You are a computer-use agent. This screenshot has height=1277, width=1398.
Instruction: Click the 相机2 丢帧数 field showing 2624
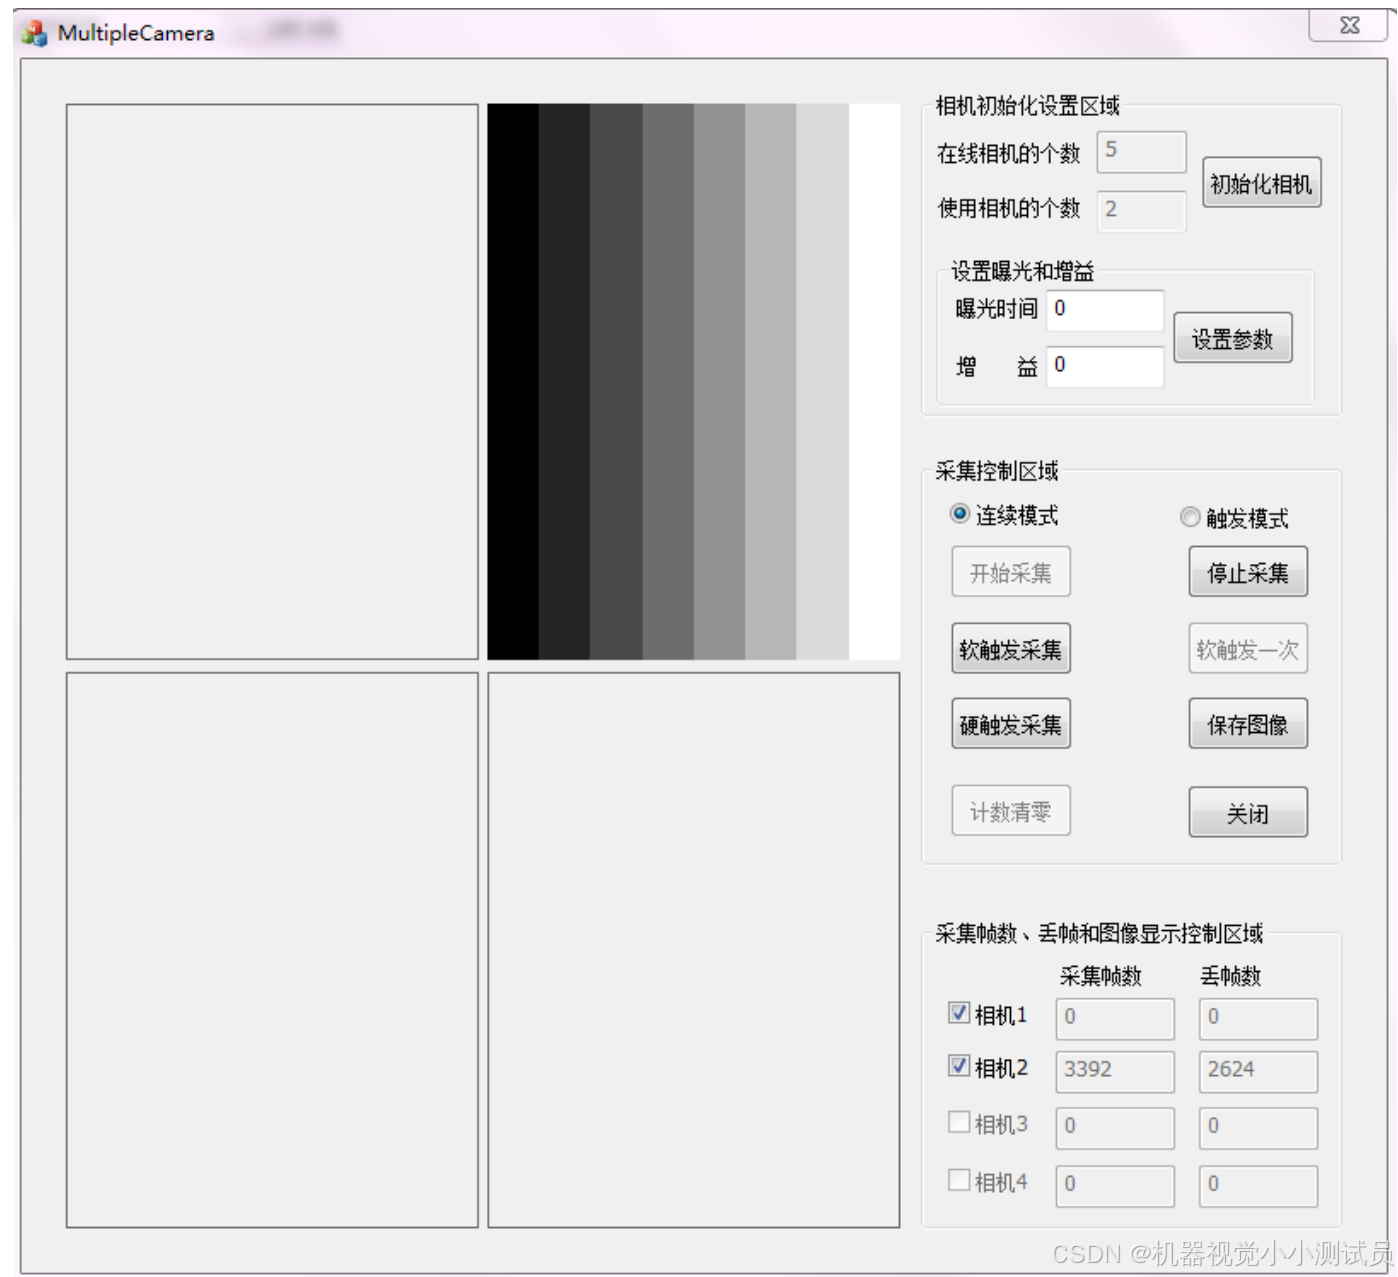click(1257, 1070)
